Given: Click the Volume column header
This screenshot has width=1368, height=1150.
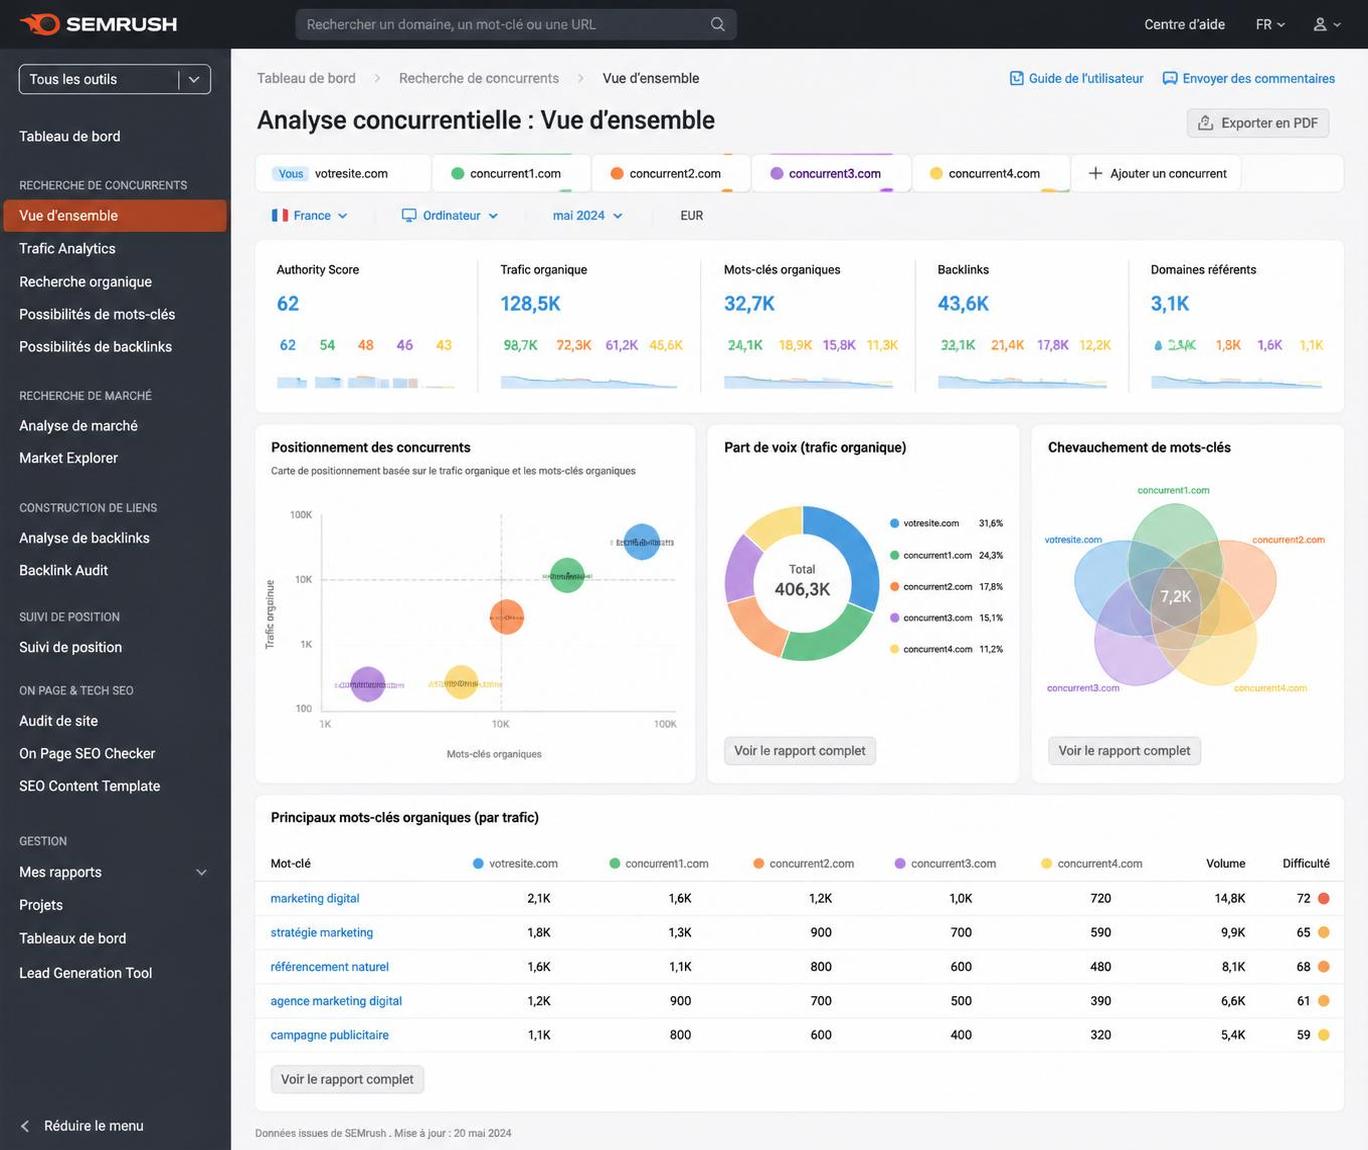Looking at the screenshot, I should (1225, 863).
